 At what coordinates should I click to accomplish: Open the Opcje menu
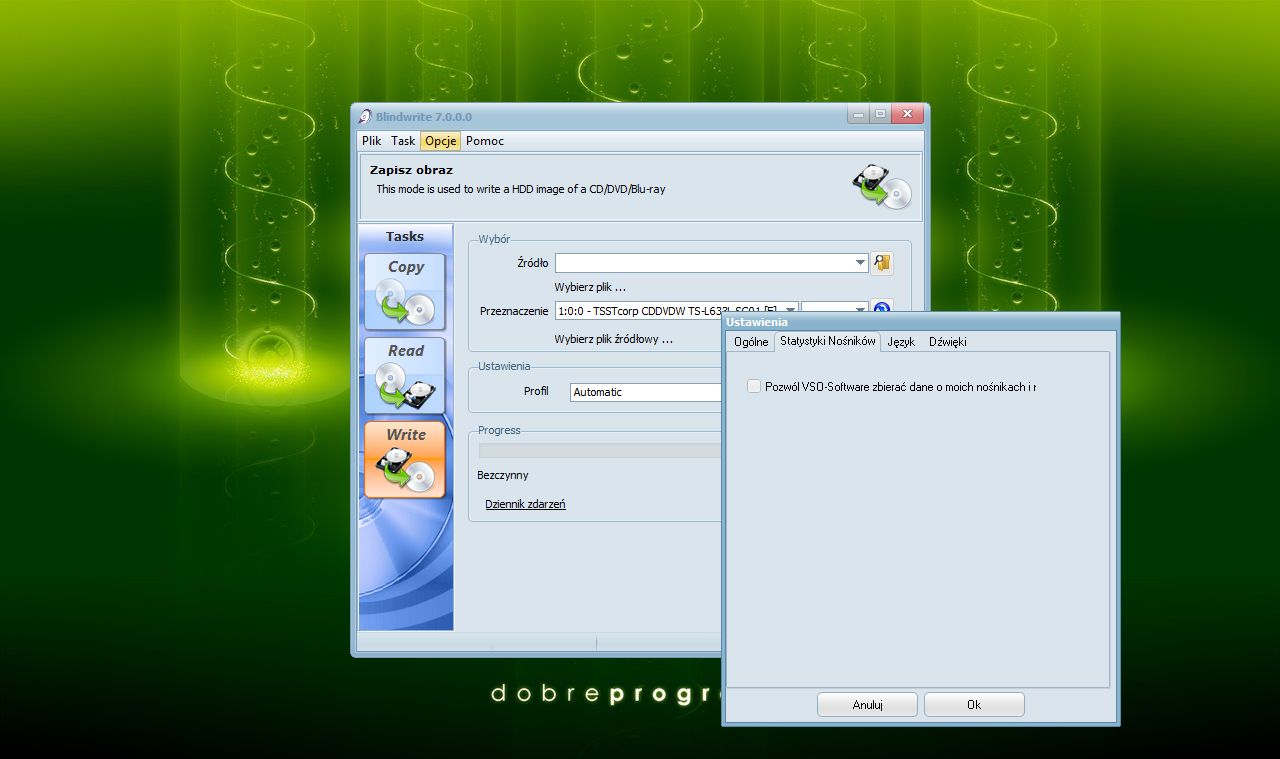point(440,141)
